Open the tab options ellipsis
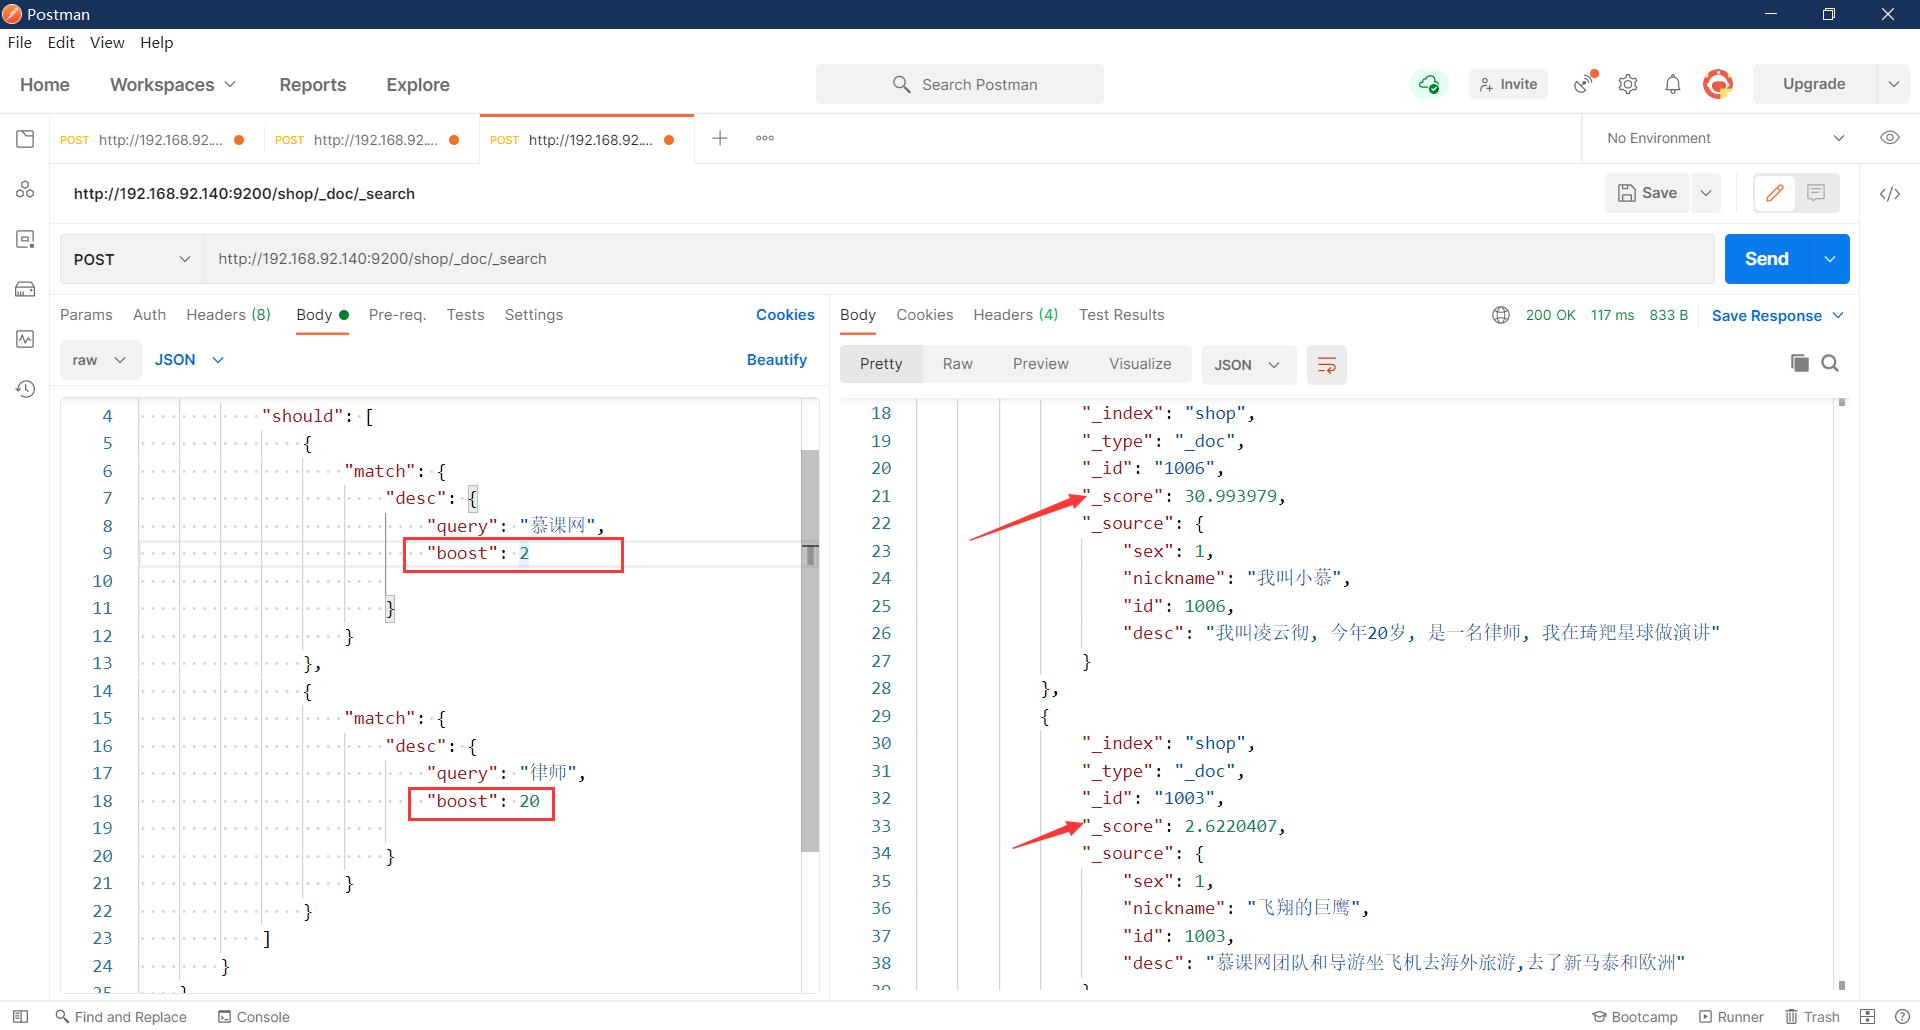The height and width of the screenshot is (1030, 1920). 765,138
